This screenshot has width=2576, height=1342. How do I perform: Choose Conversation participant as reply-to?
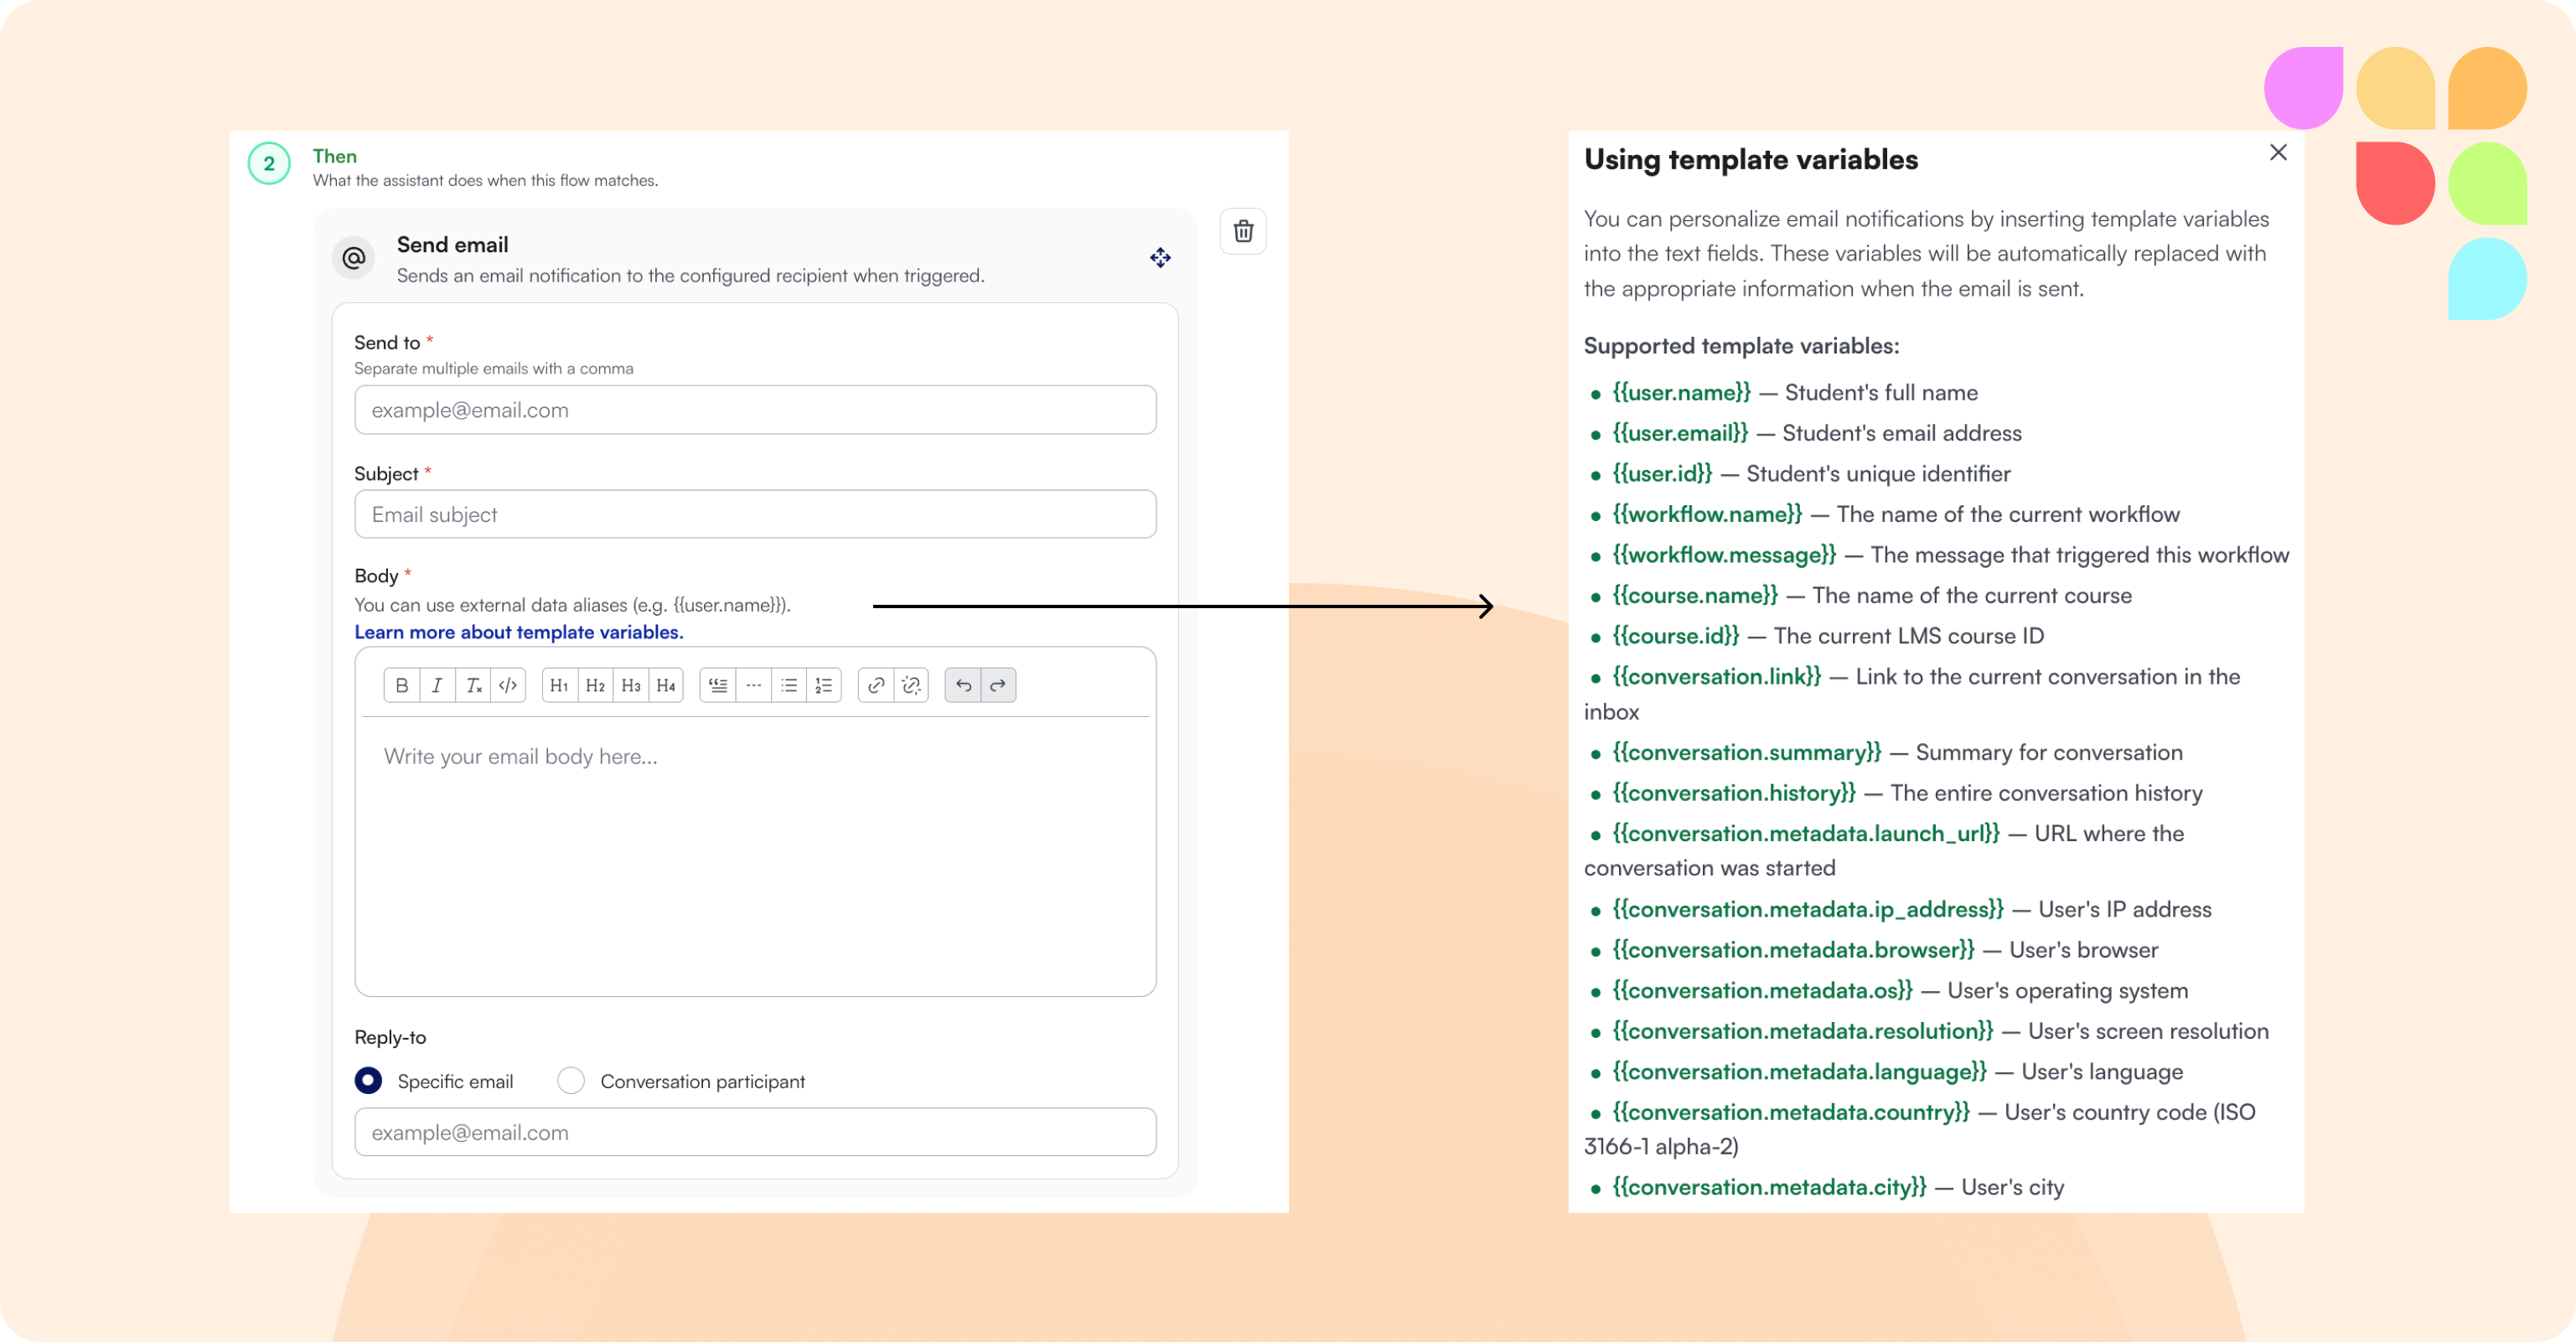(x=571, y=1080)
